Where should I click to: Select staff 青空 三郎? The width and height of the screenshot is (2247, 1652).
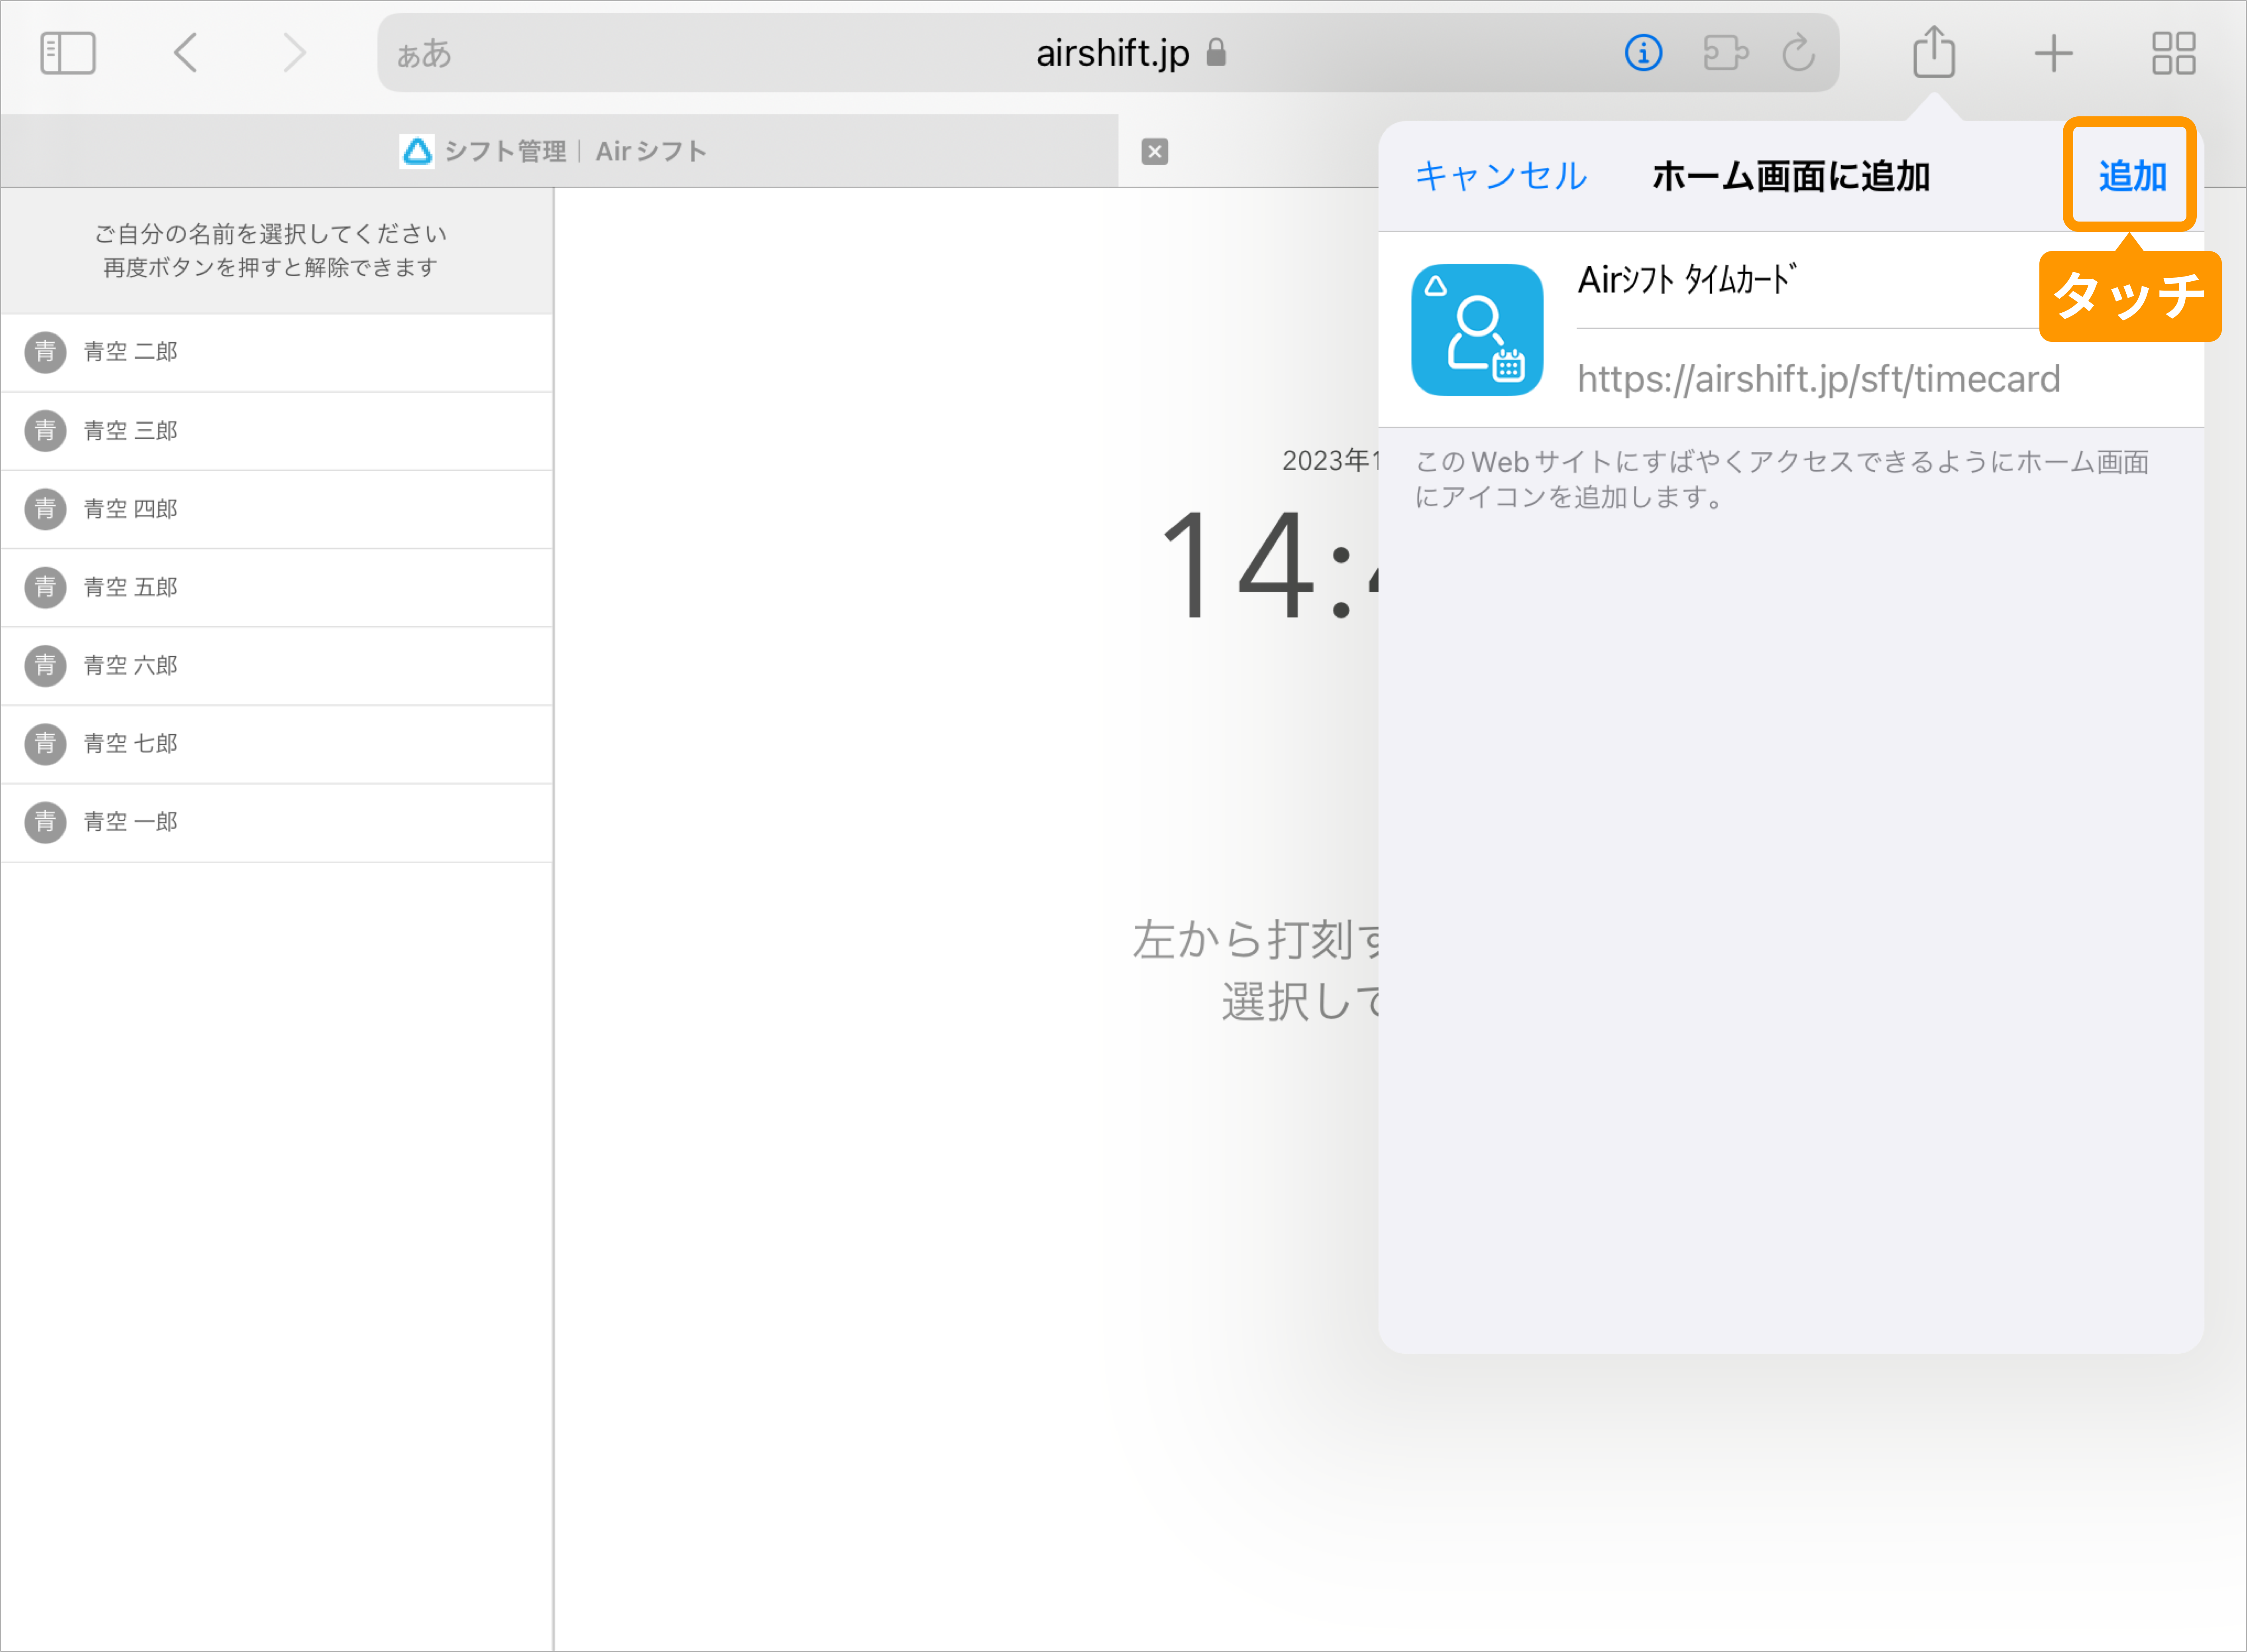[277, 431]
